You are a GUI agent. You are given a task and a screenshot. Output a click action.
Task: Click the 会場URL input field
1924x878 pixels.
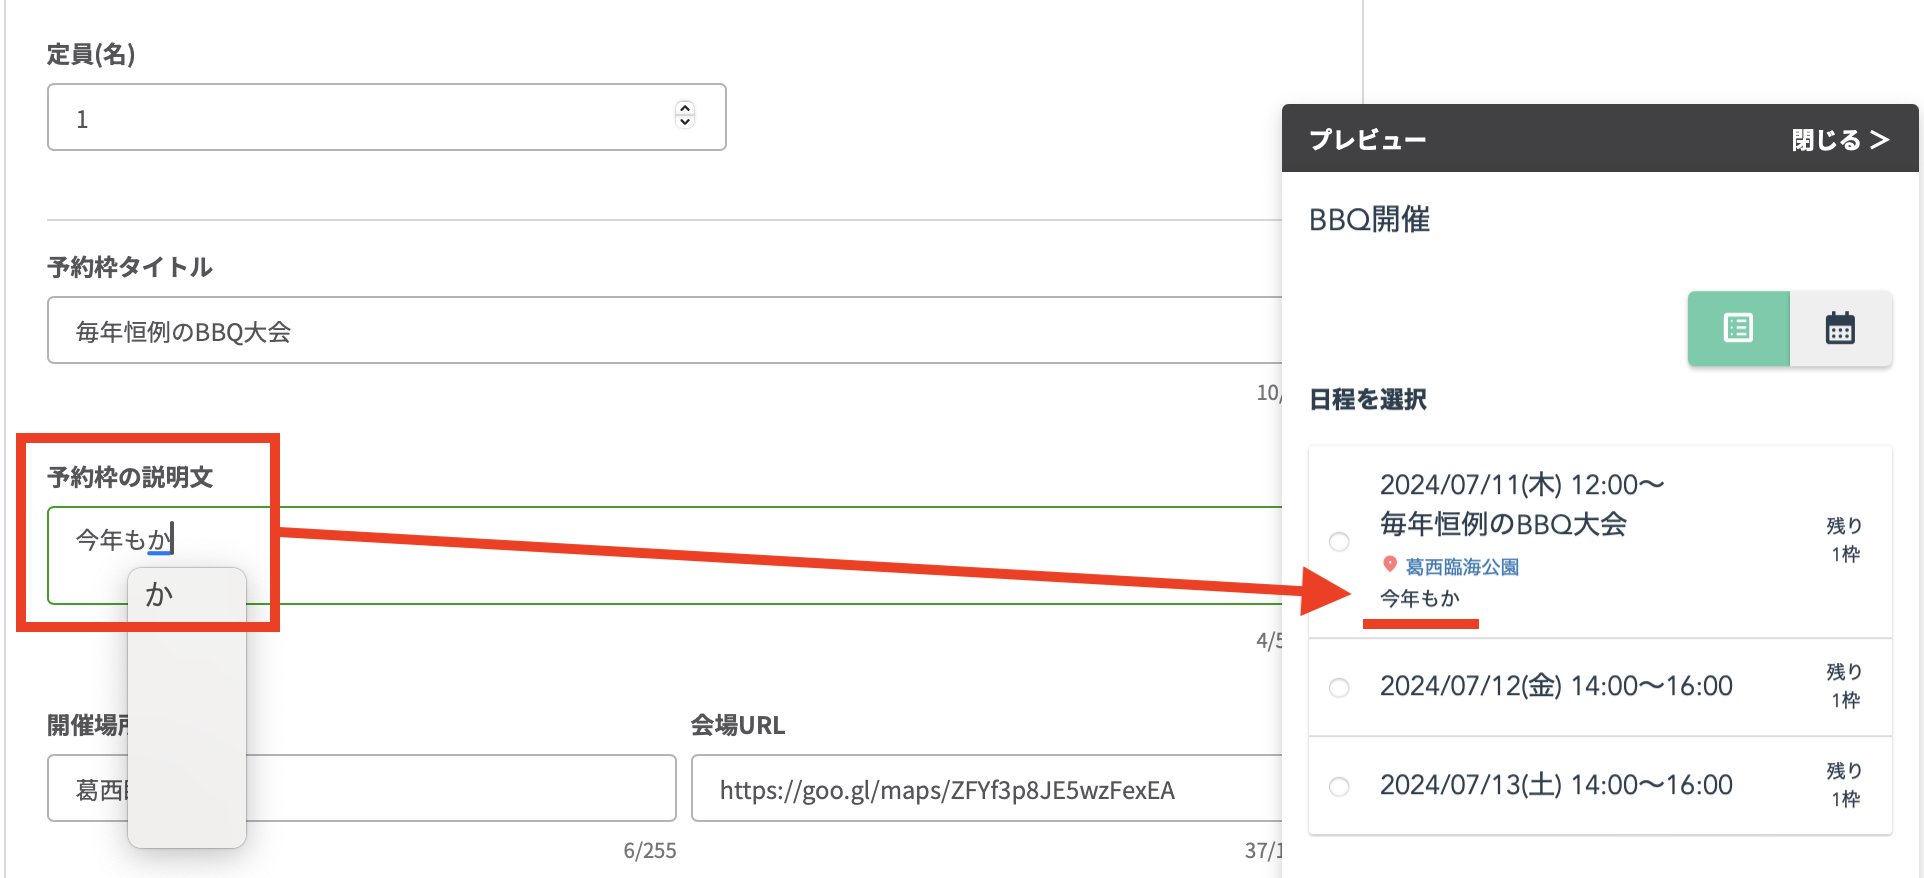(985, 789)
